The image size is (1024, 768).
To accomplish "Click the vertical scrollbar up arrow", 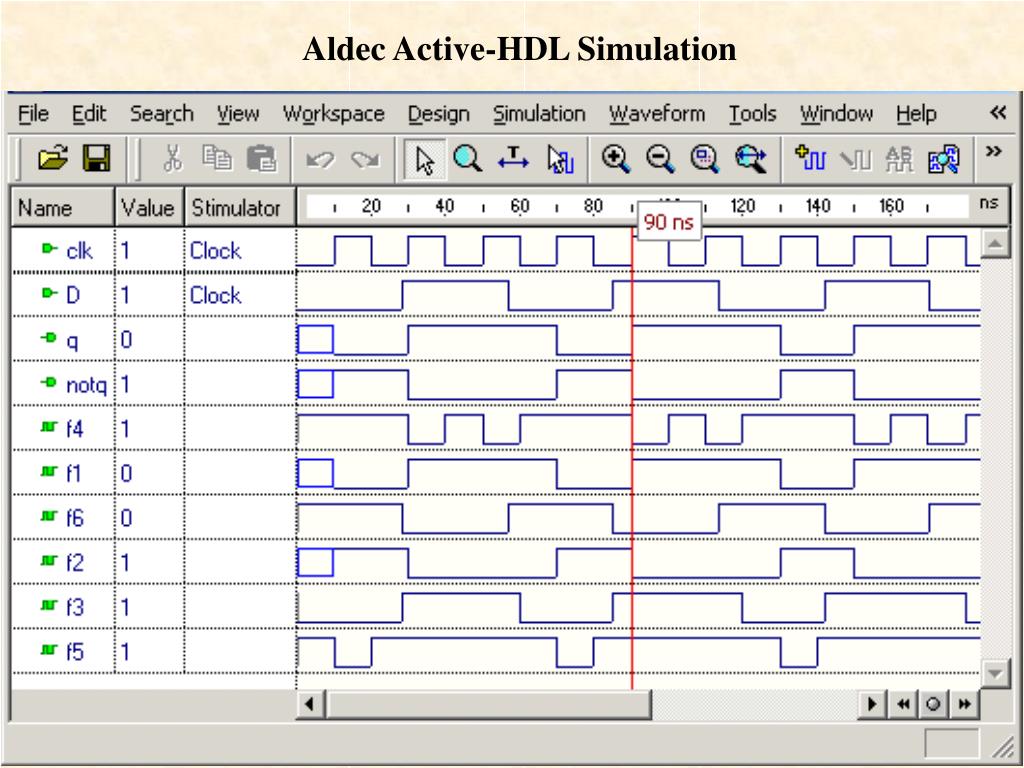I will point(995,244).
